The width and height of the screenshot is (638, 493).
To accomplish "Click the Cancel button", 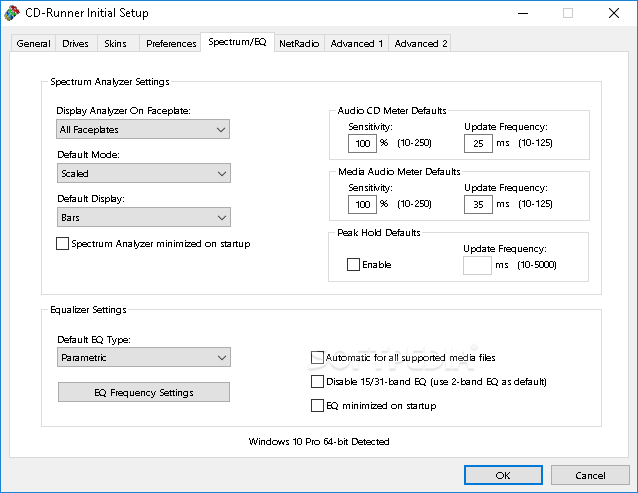I will tap(590, 475).
